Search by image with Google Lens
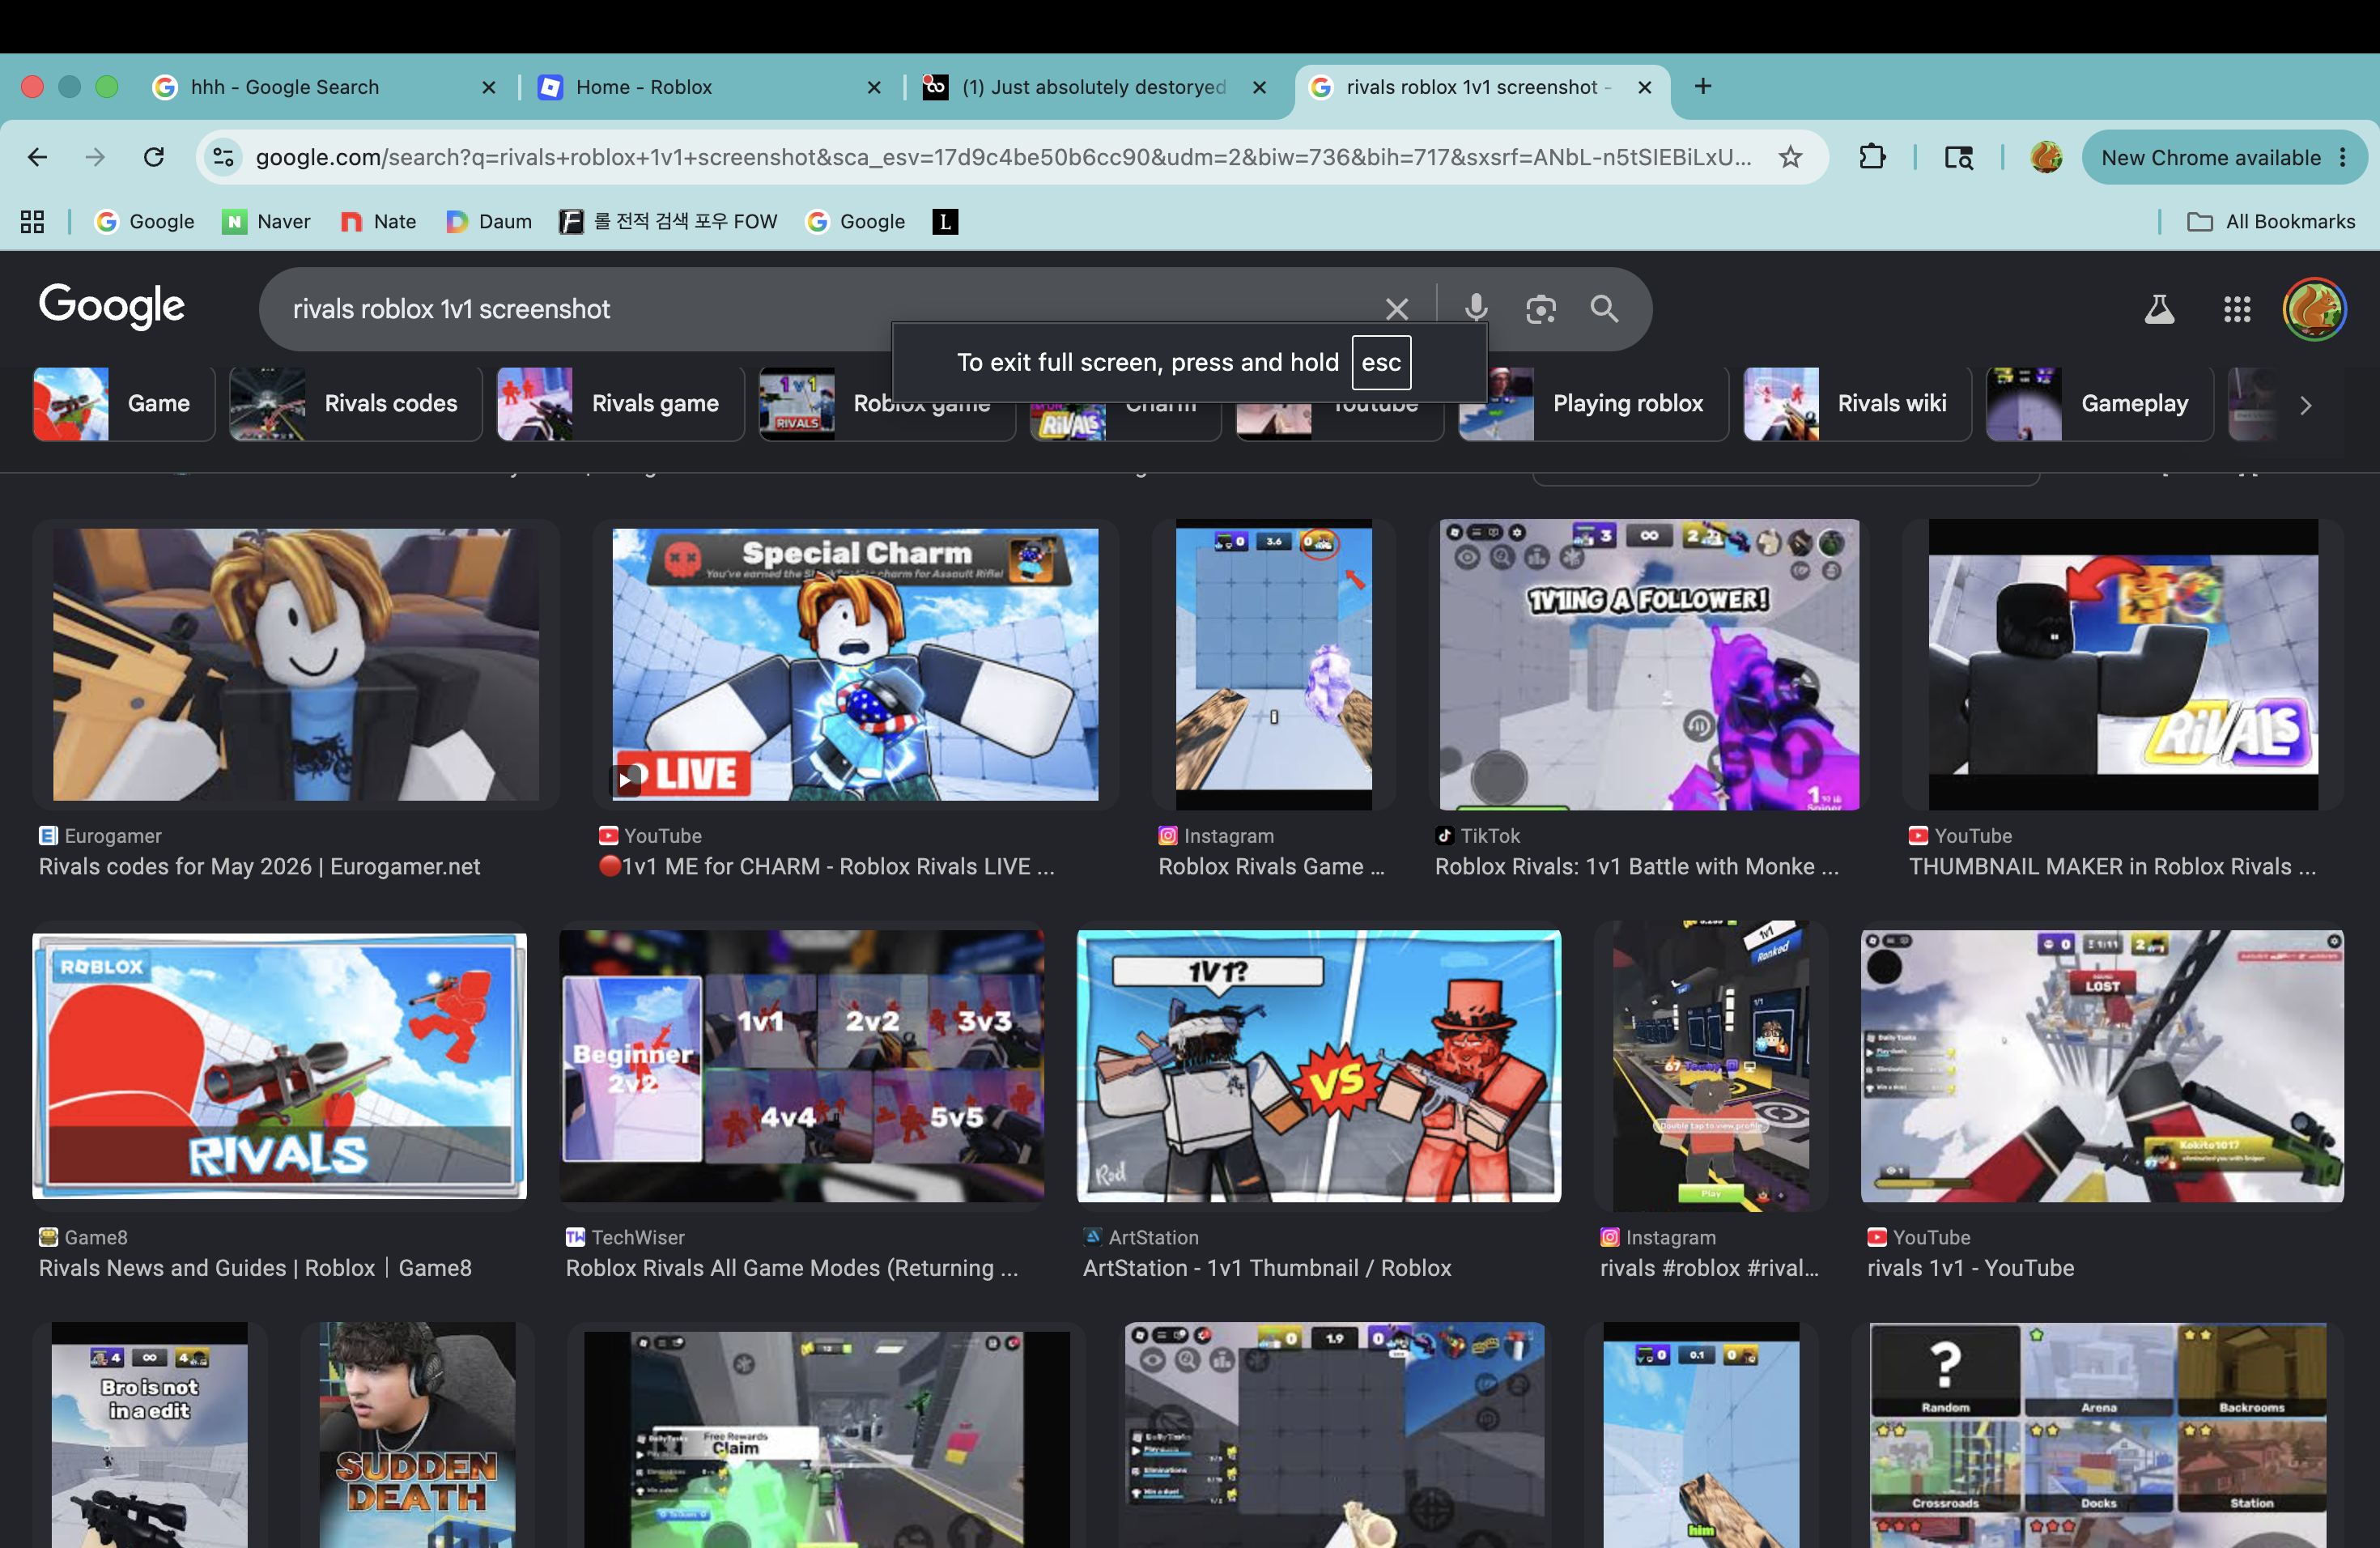 [x=1541, y=309]
